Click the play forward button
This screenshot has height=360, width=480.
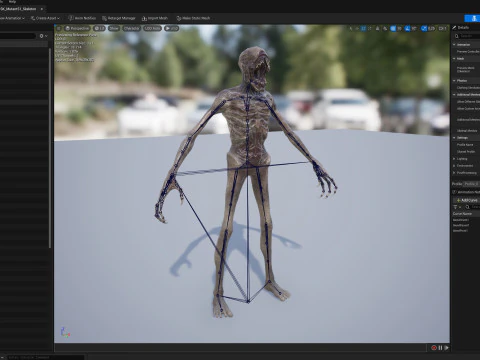point(446,348)
